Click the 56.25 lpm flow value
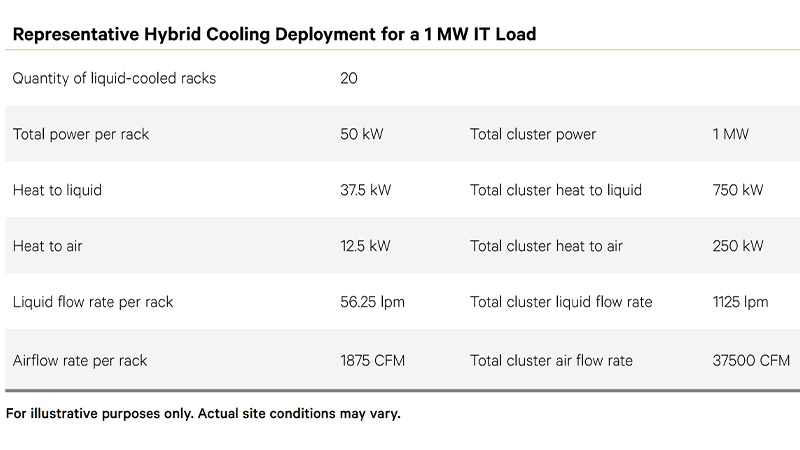800x450 pixels. click(x=372, y=302)
